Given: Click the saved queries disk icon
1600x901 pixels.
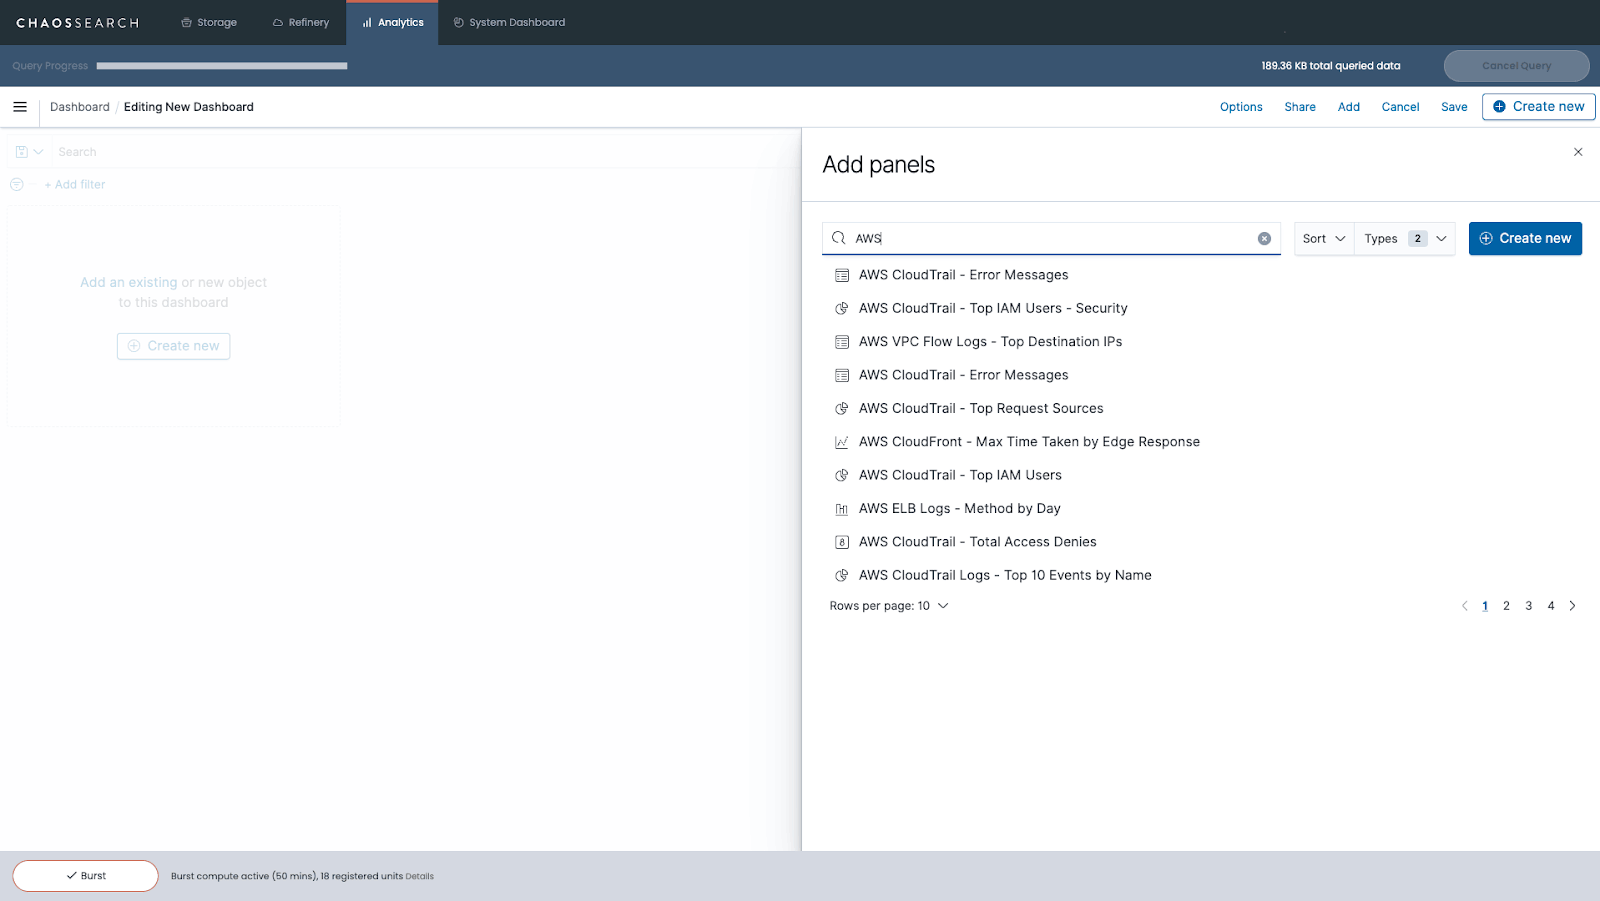Looking at the screenshot, I should pyautogui.click(x=22, y=151).
